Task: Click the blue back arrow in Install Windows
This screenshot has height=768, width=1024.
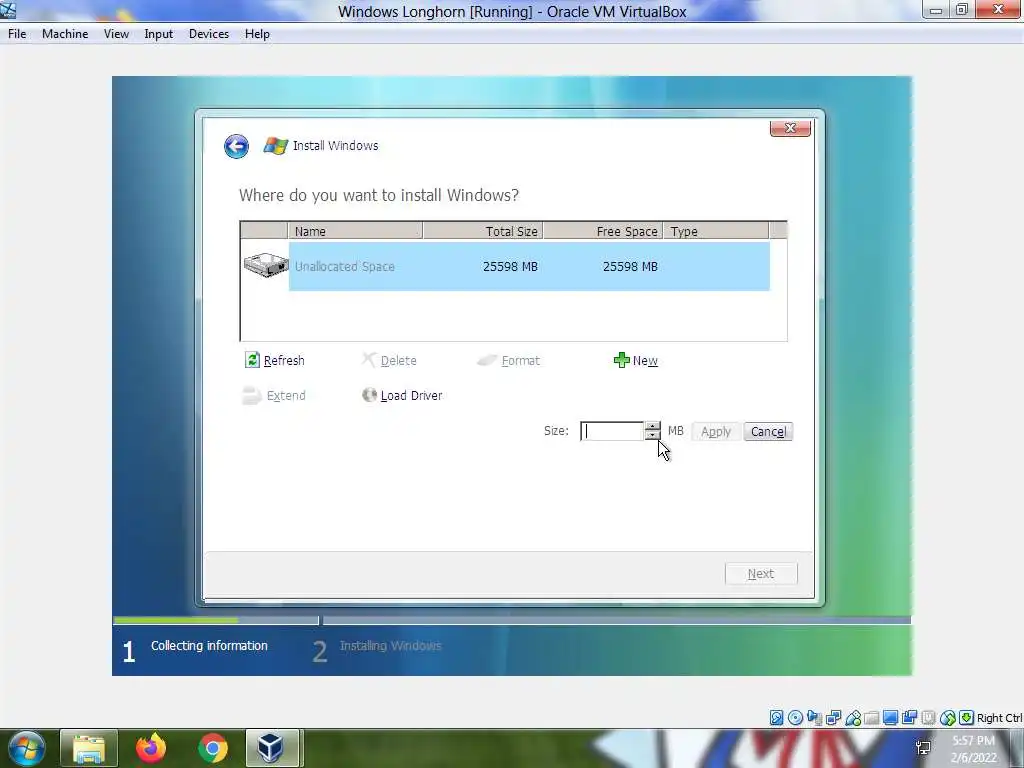Action: 236,146
